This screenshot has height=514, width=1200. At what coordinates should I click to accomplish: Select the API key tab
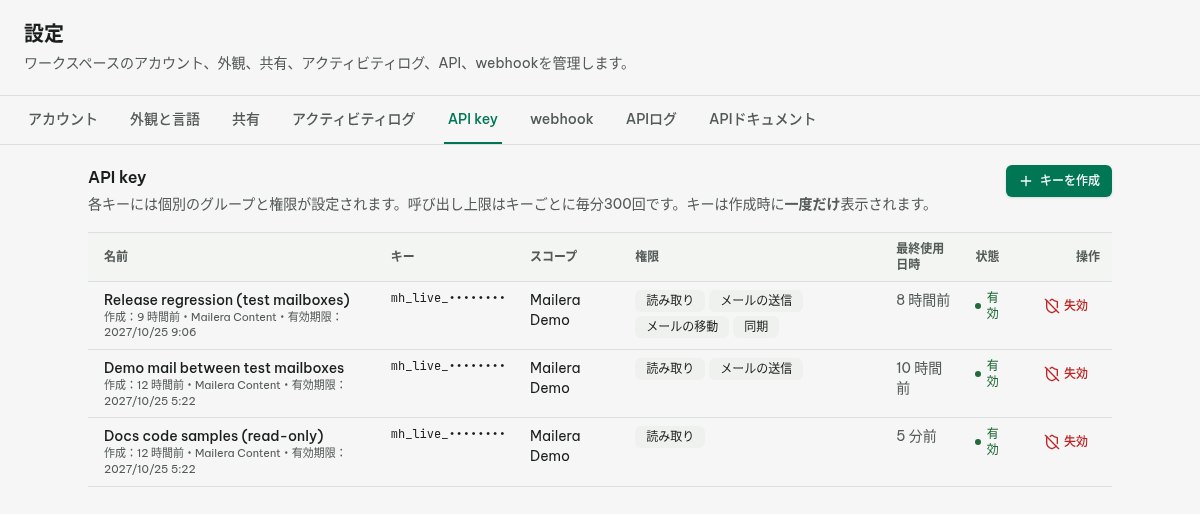[473, 119]
